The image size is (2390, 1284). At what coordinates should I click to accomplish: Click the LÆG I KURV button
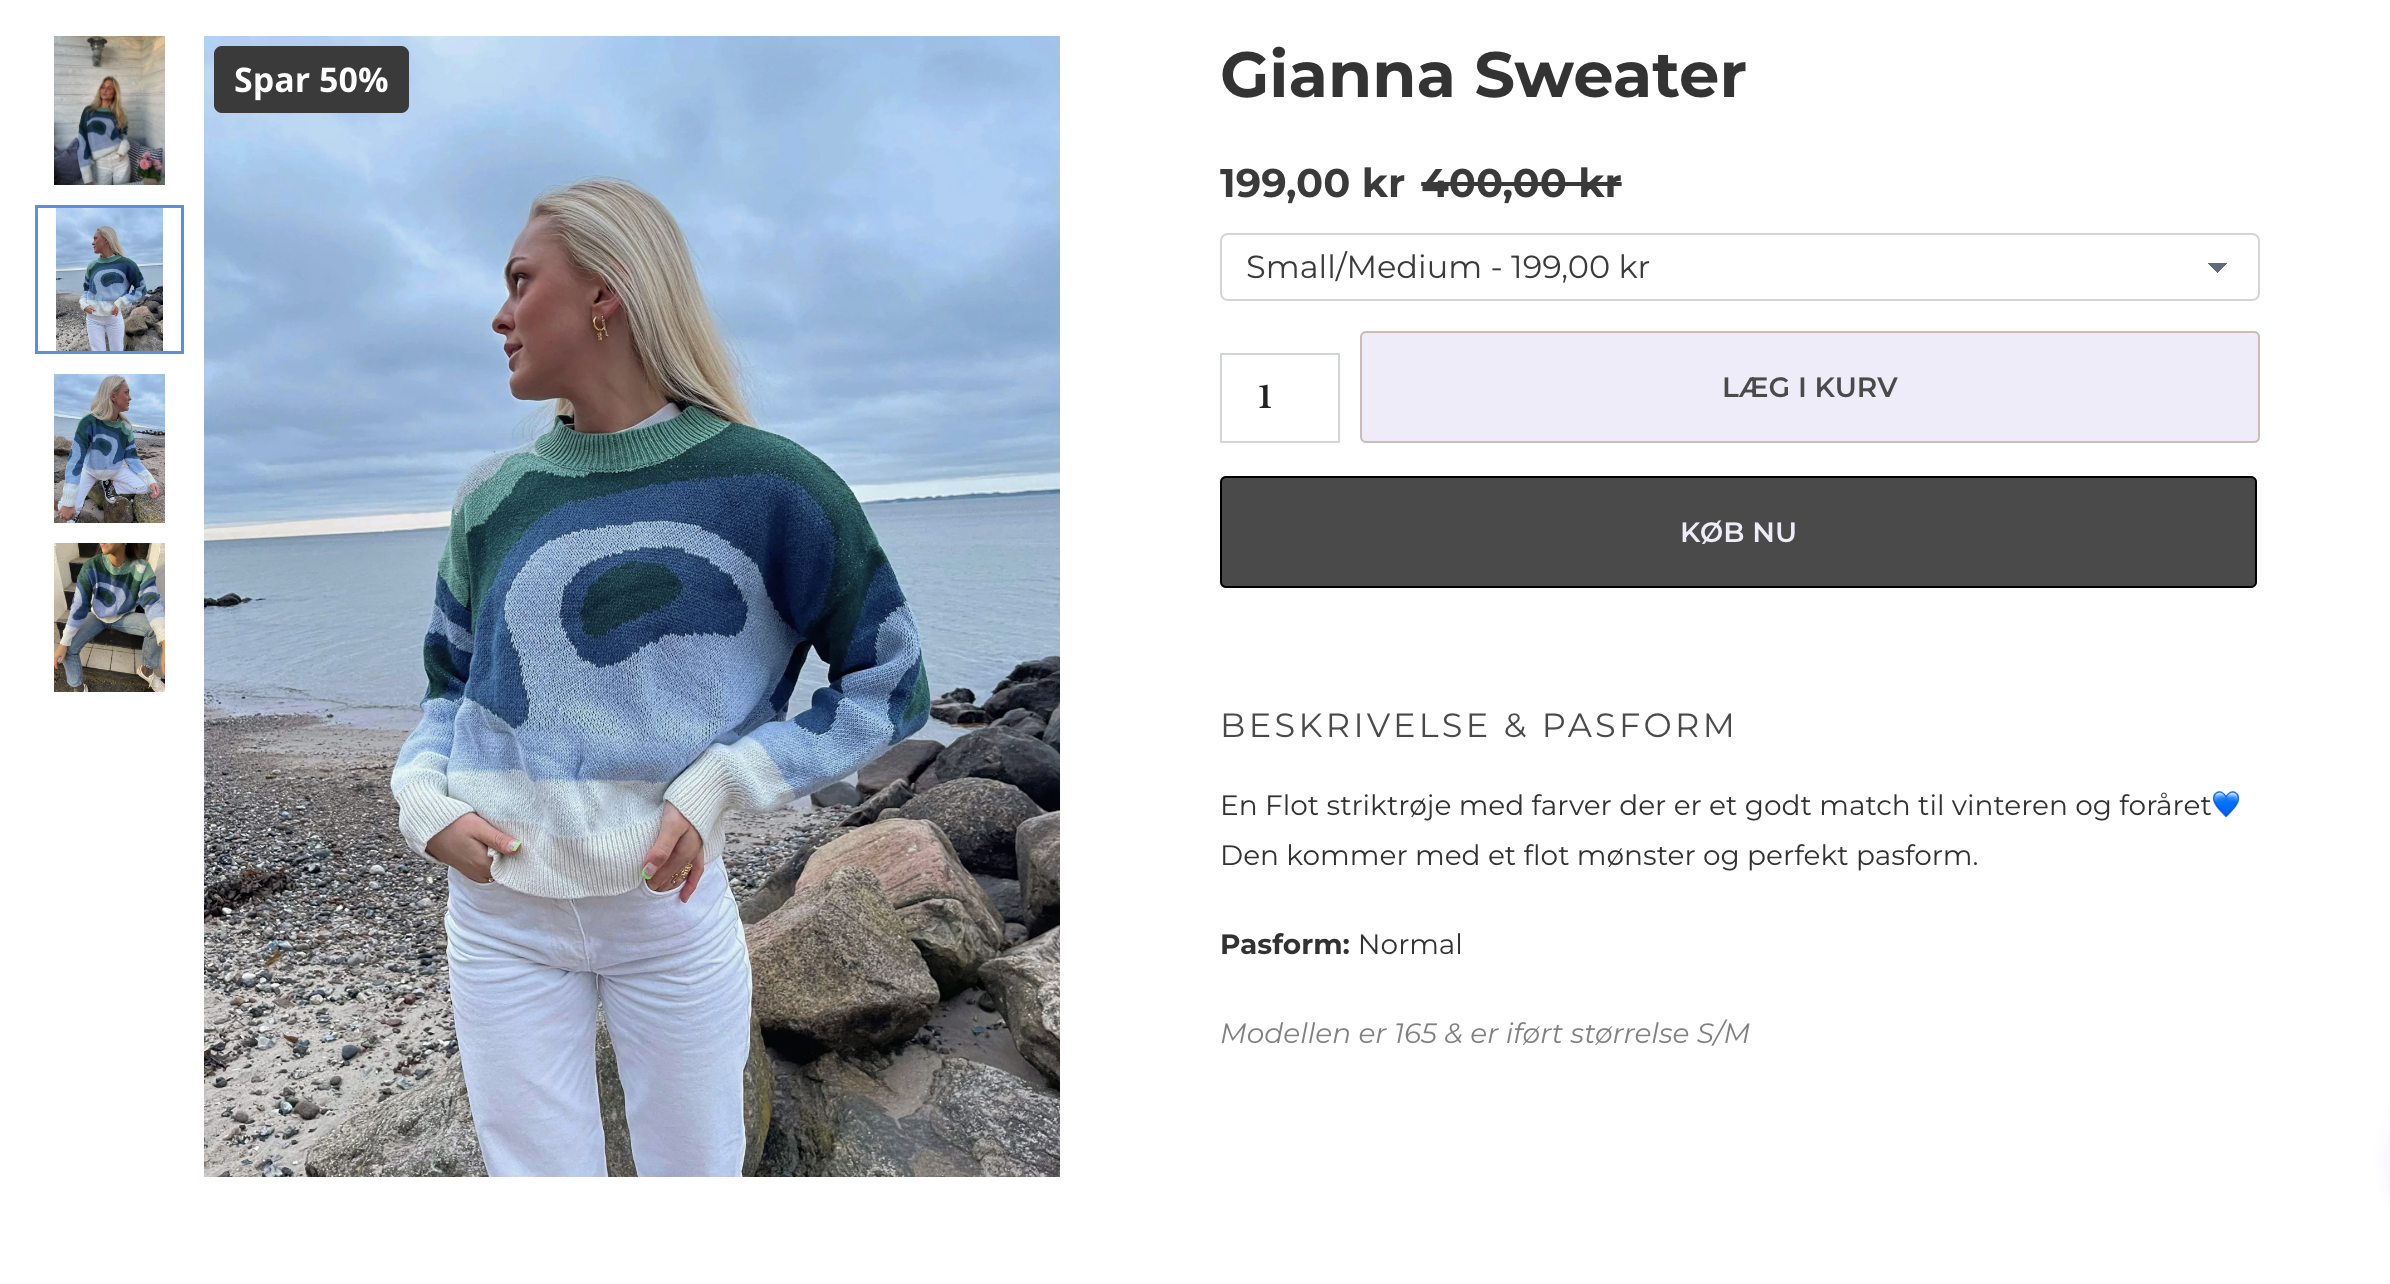(x=1809, y=387)
